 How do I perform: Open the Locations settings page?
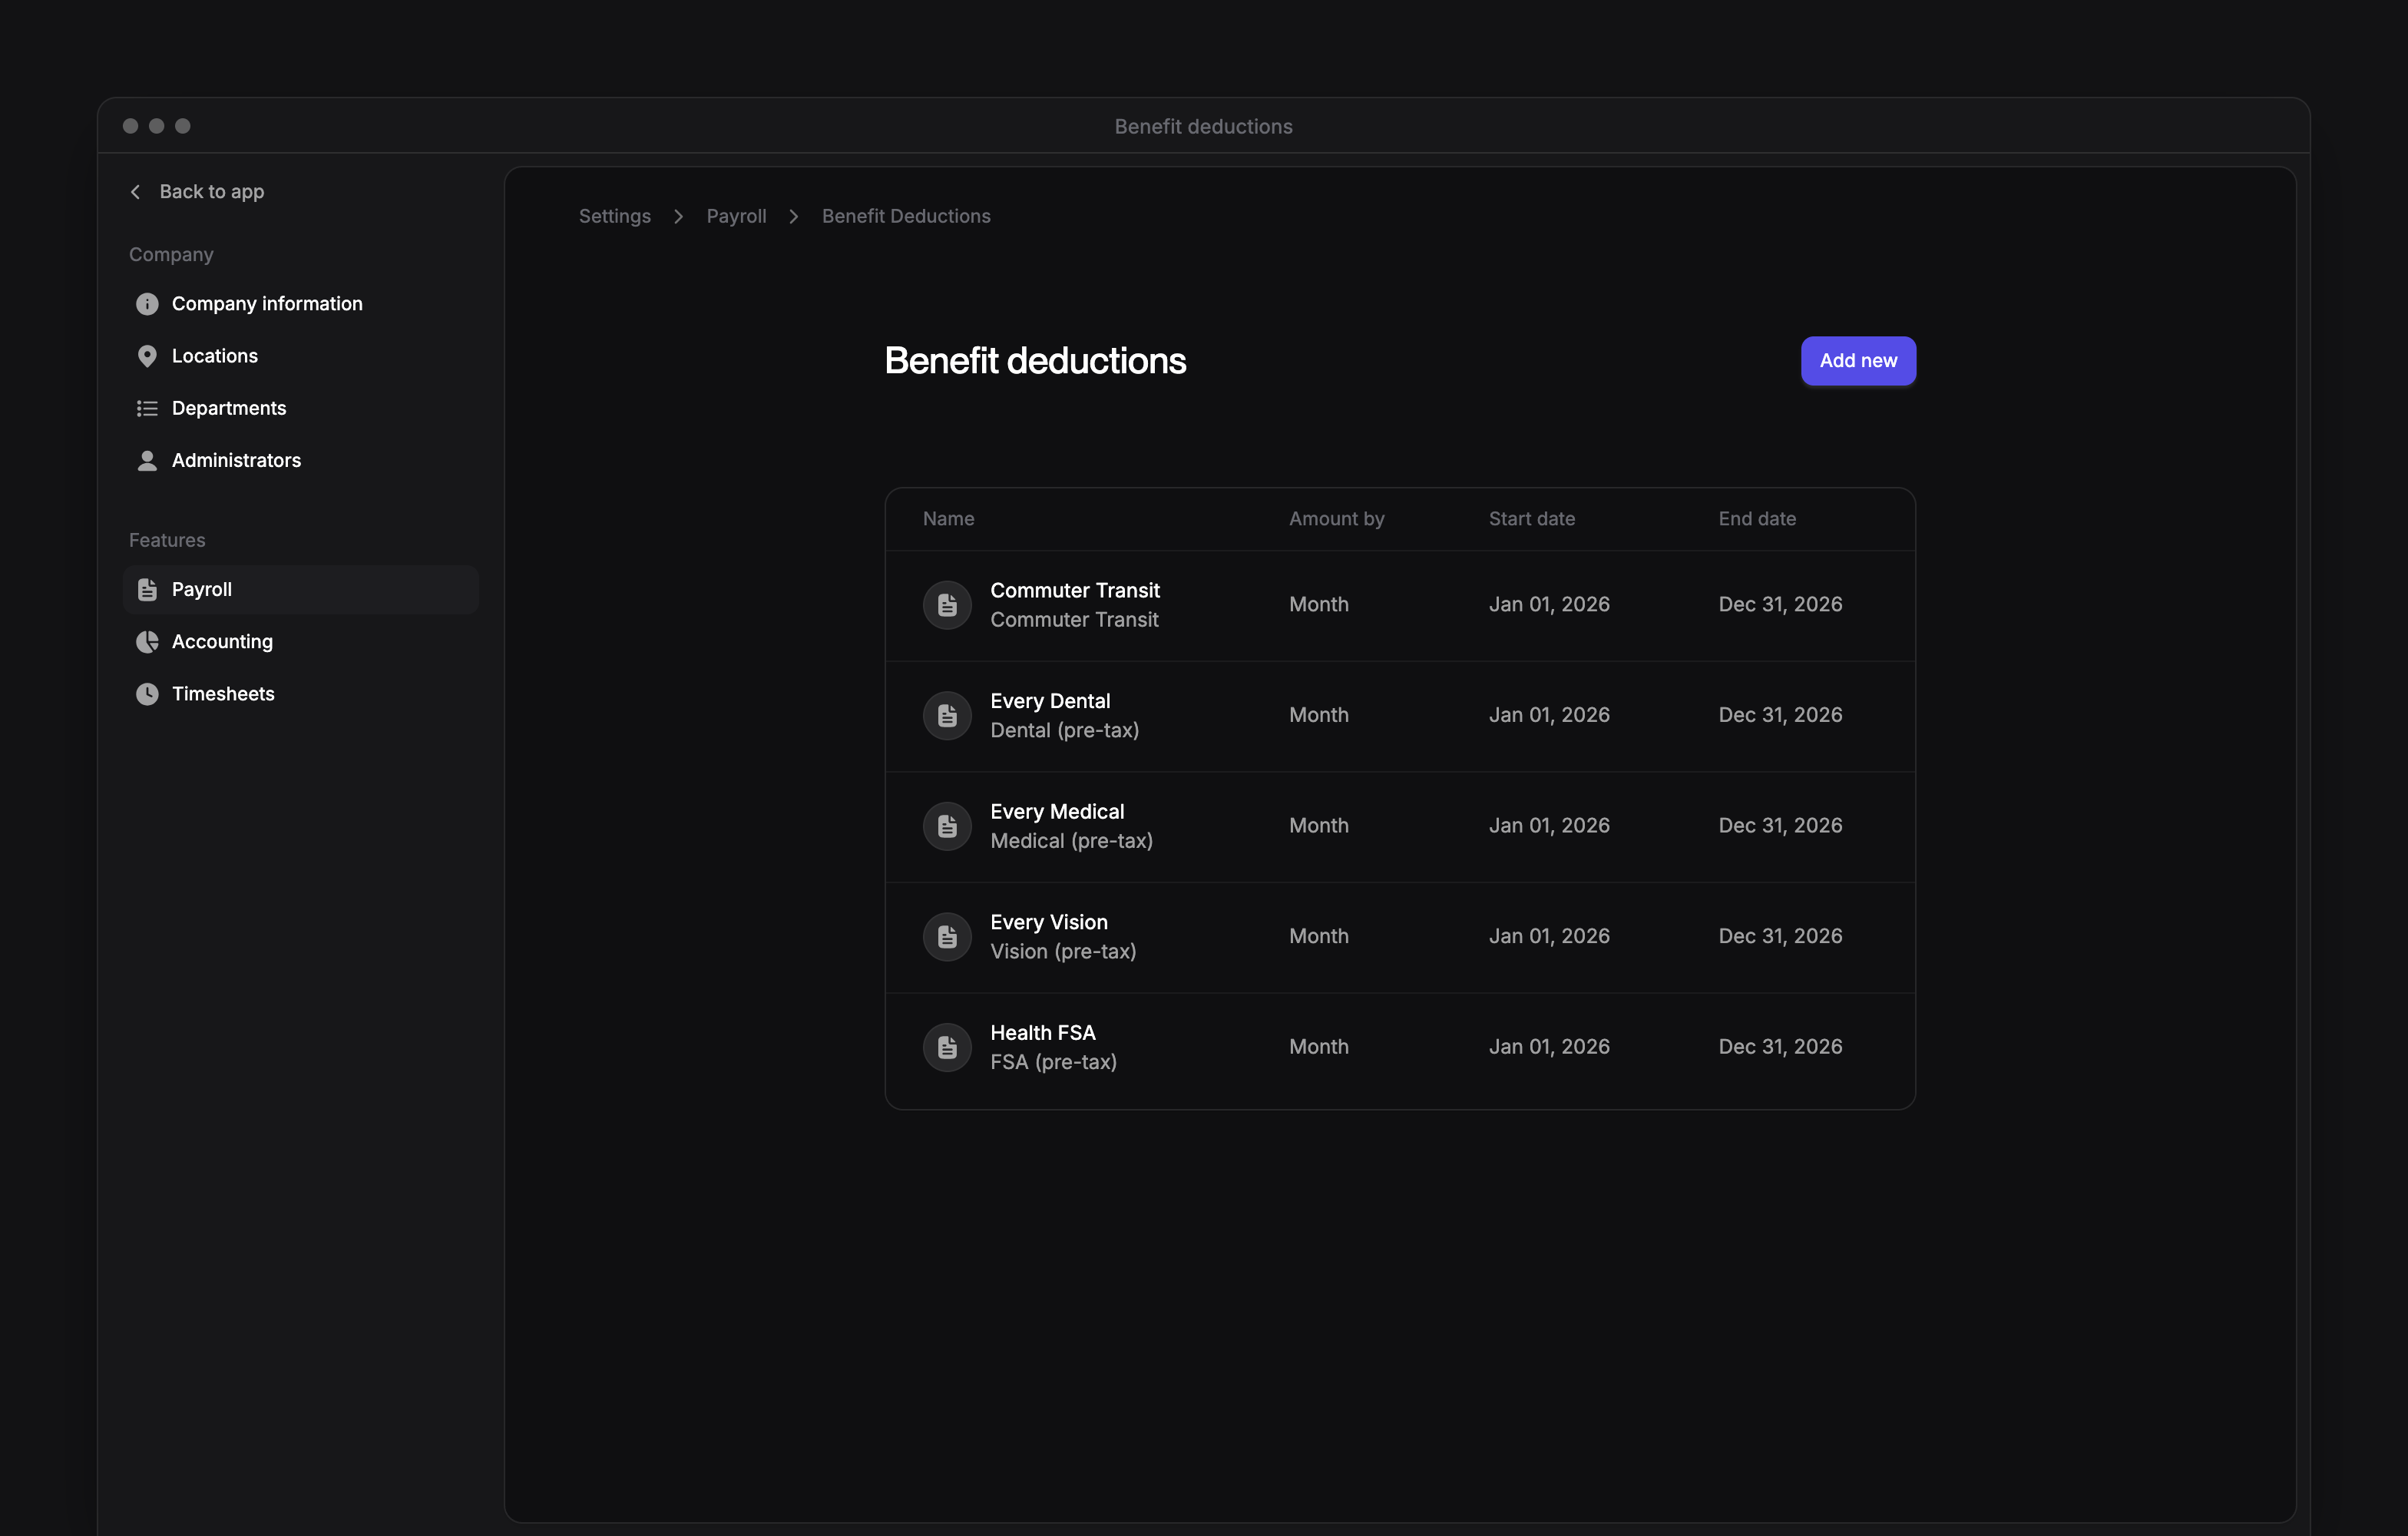click(300, 356)
